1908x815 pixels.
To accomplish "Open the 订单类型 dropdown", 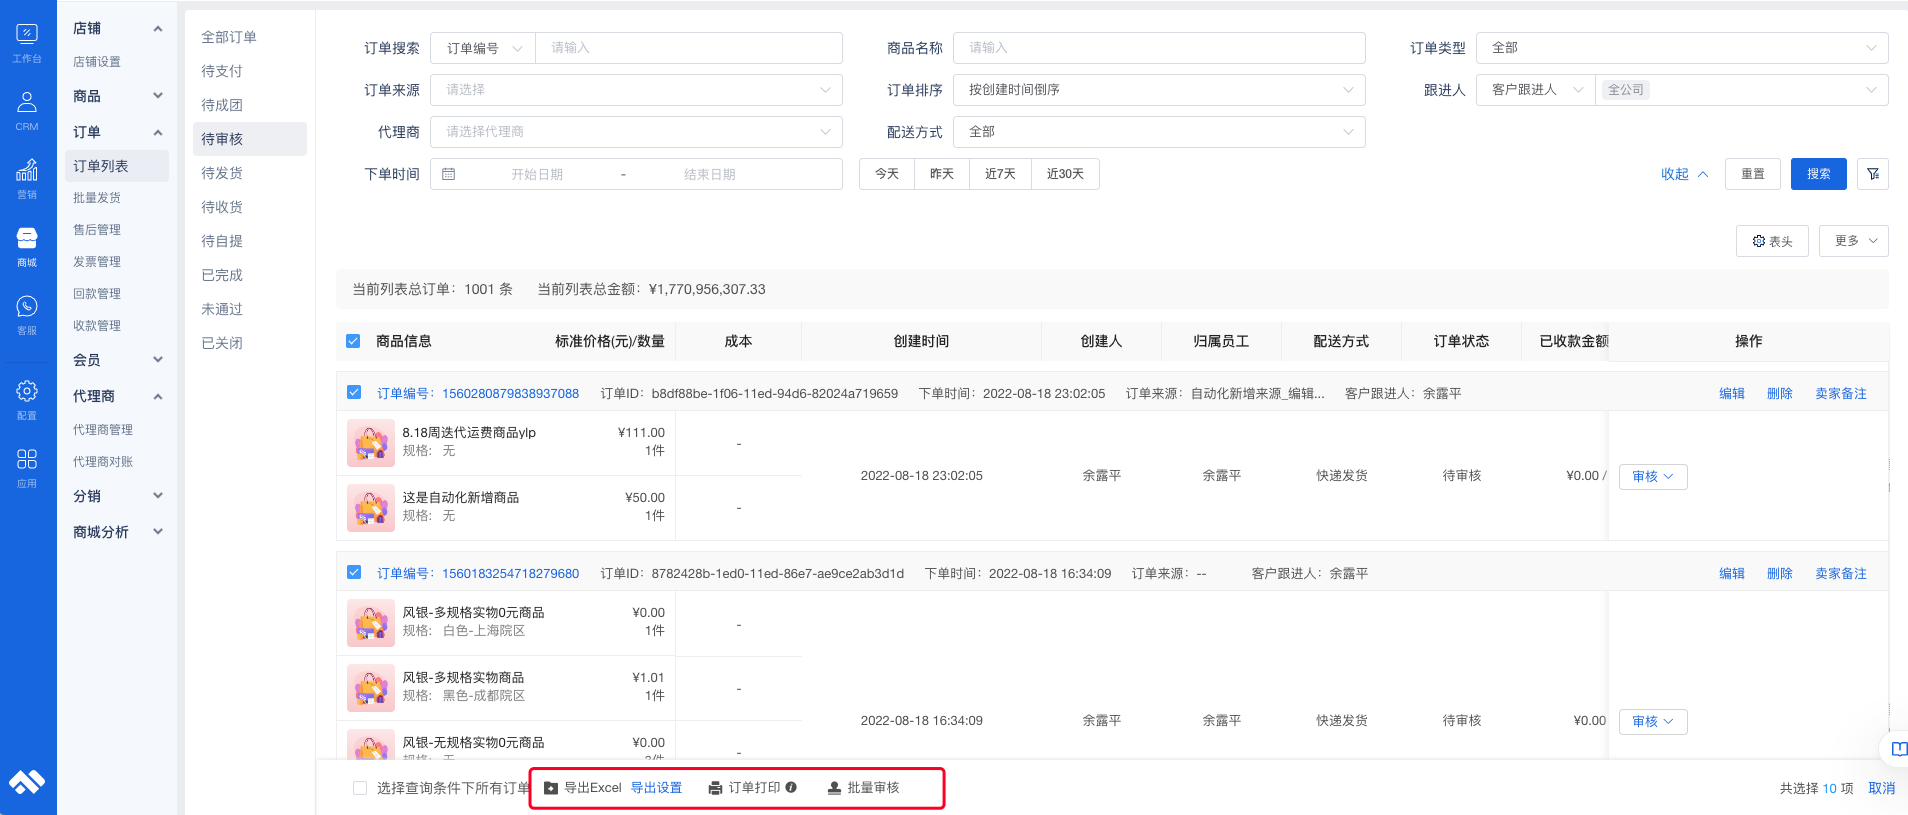I will tap(1681, 48).
